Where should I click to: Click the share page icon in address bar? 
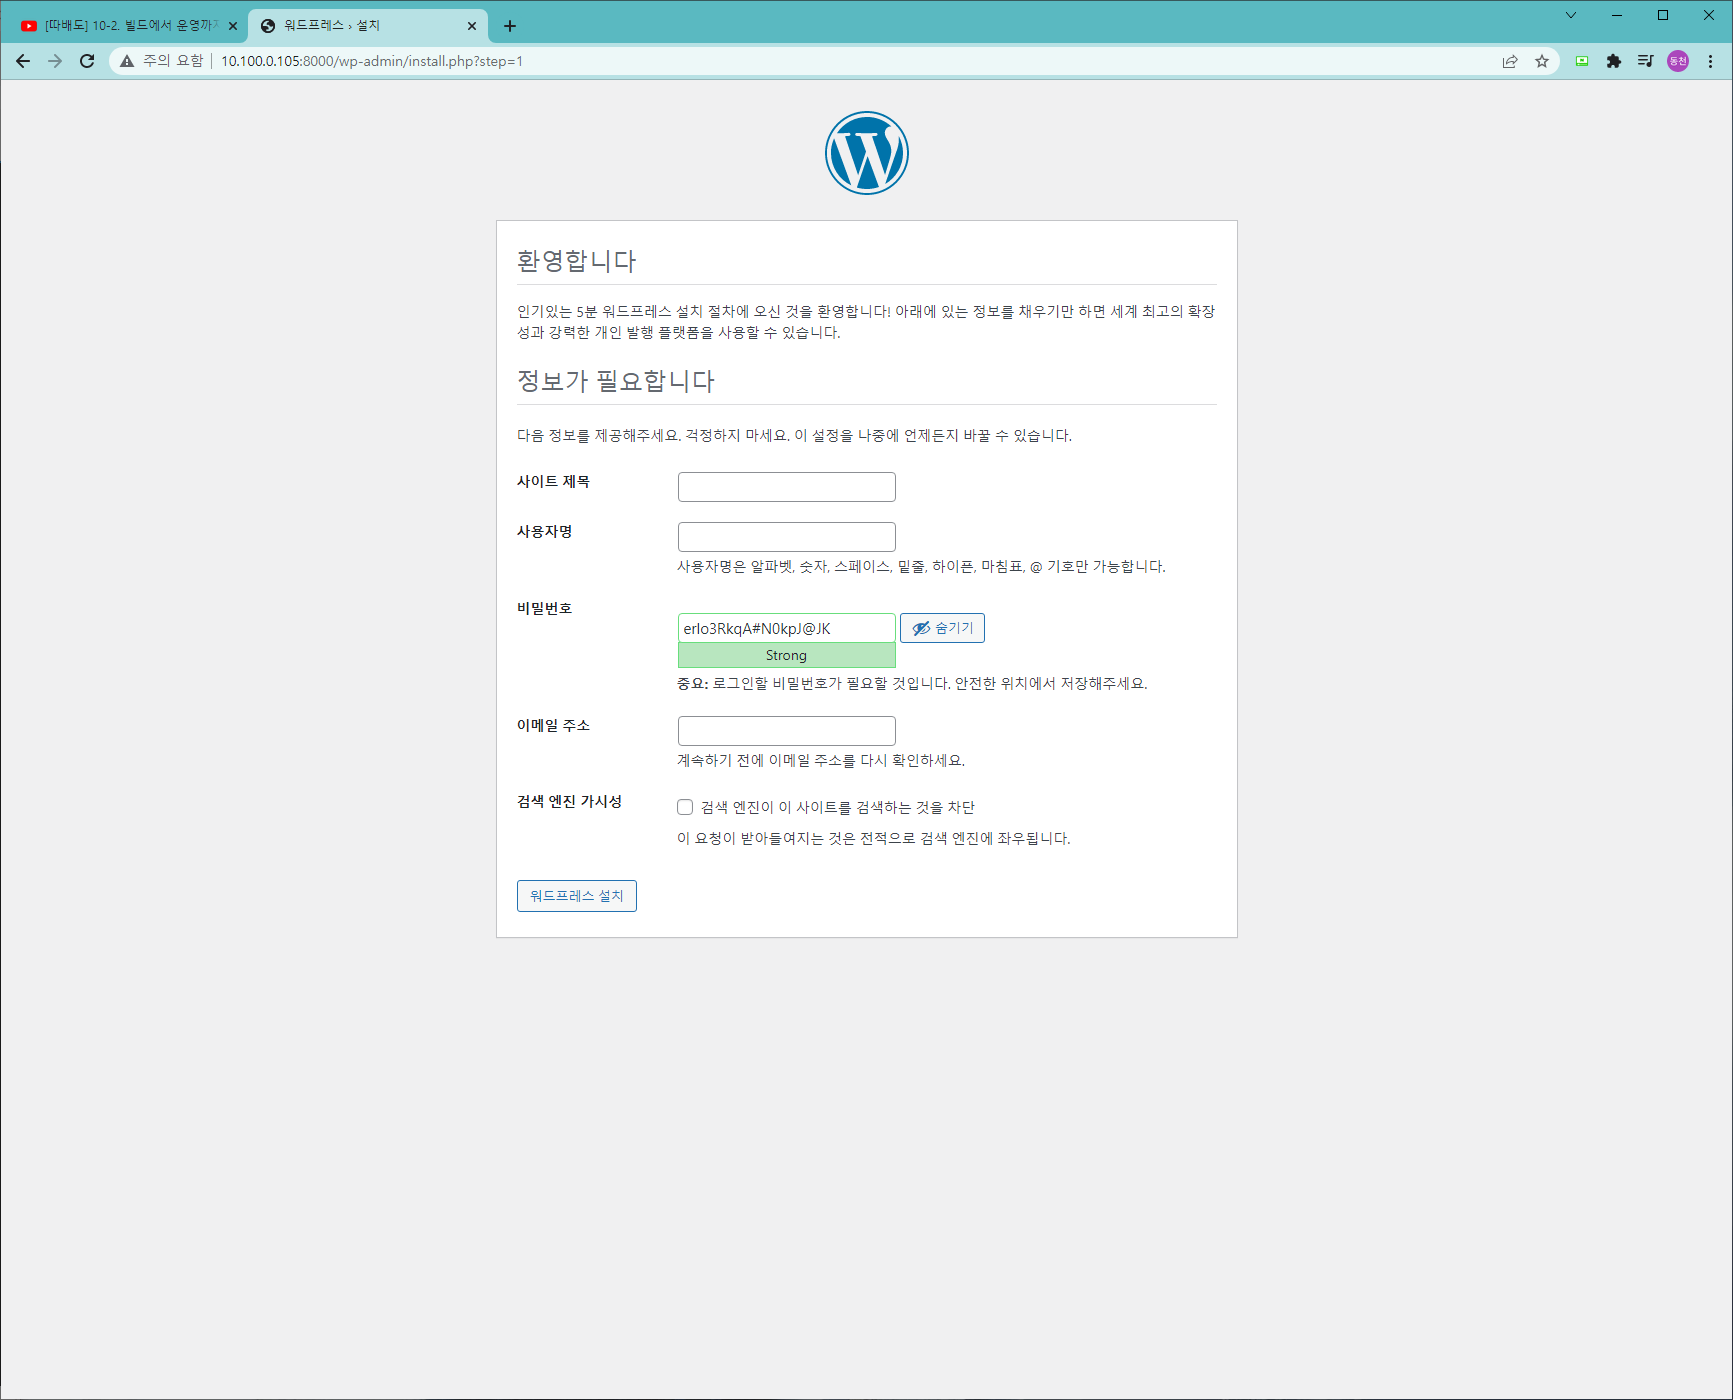coord(1510,61)
